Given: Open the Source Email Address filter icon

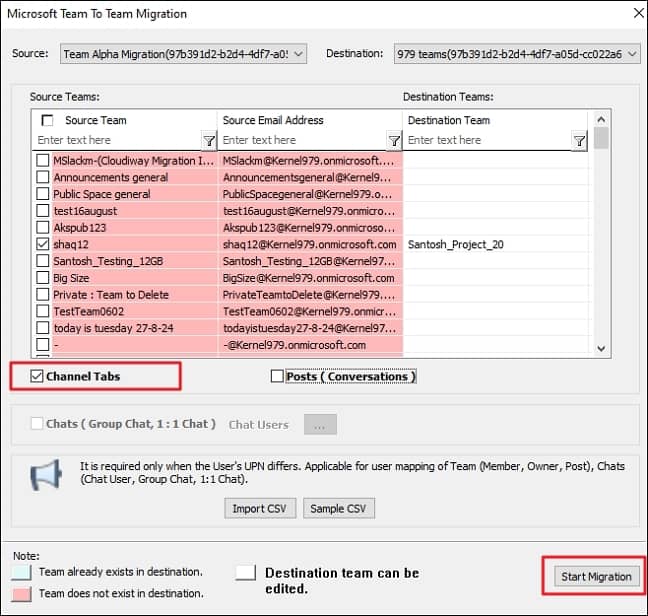Looking at the screenshot, I should click(394, 141).
